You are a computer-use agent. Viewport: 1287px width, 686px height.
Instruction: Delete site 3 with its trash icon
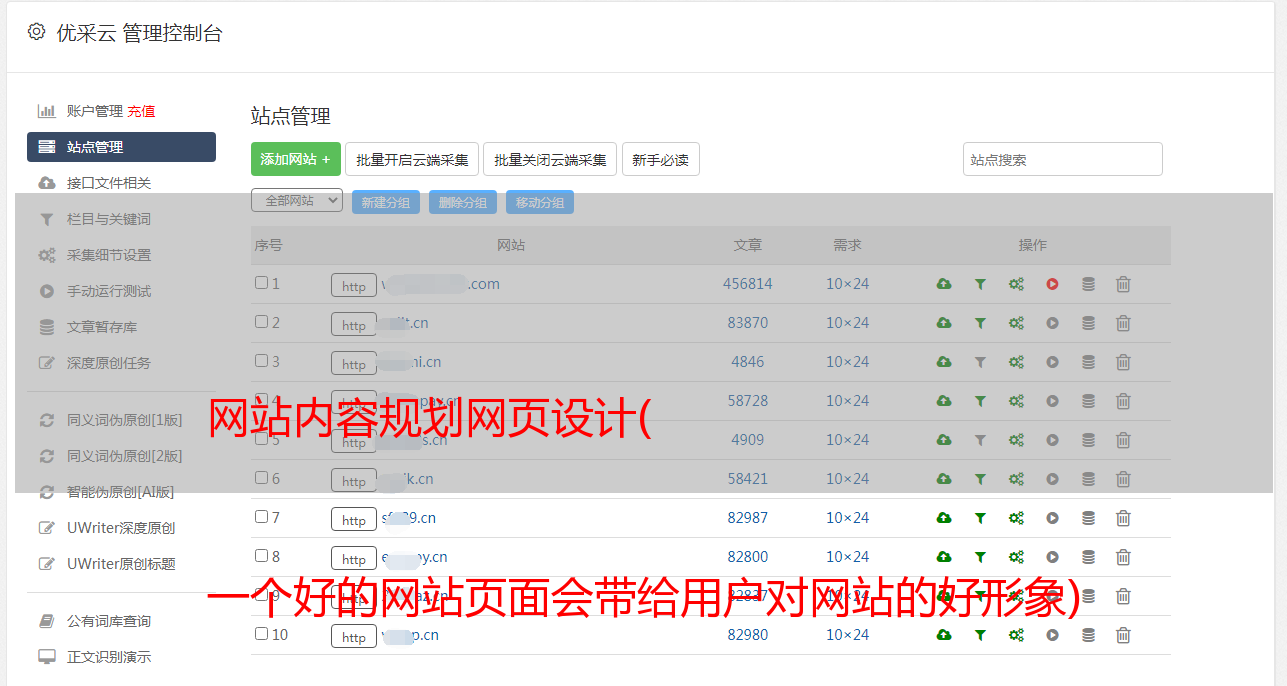click(1123, 362)
